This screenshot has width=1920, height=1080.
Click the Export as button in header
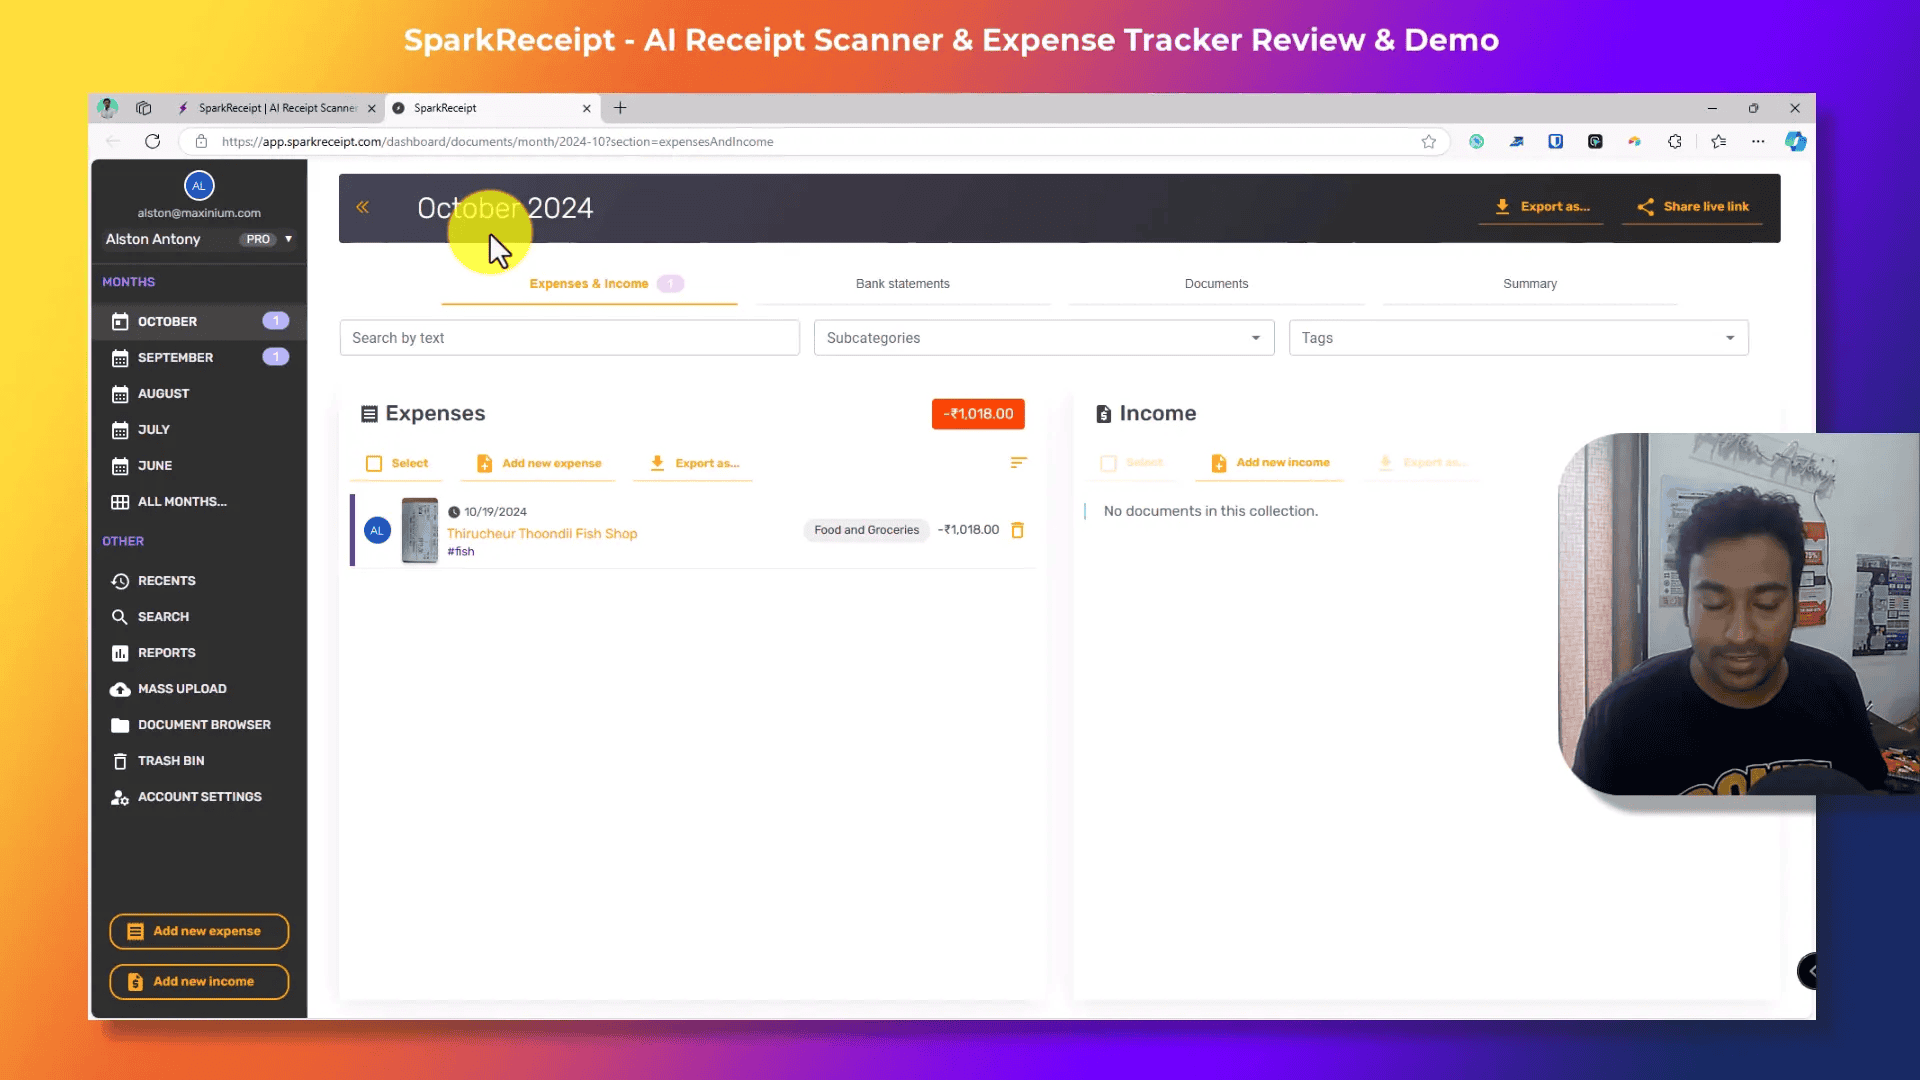(x=1541, y=207)
